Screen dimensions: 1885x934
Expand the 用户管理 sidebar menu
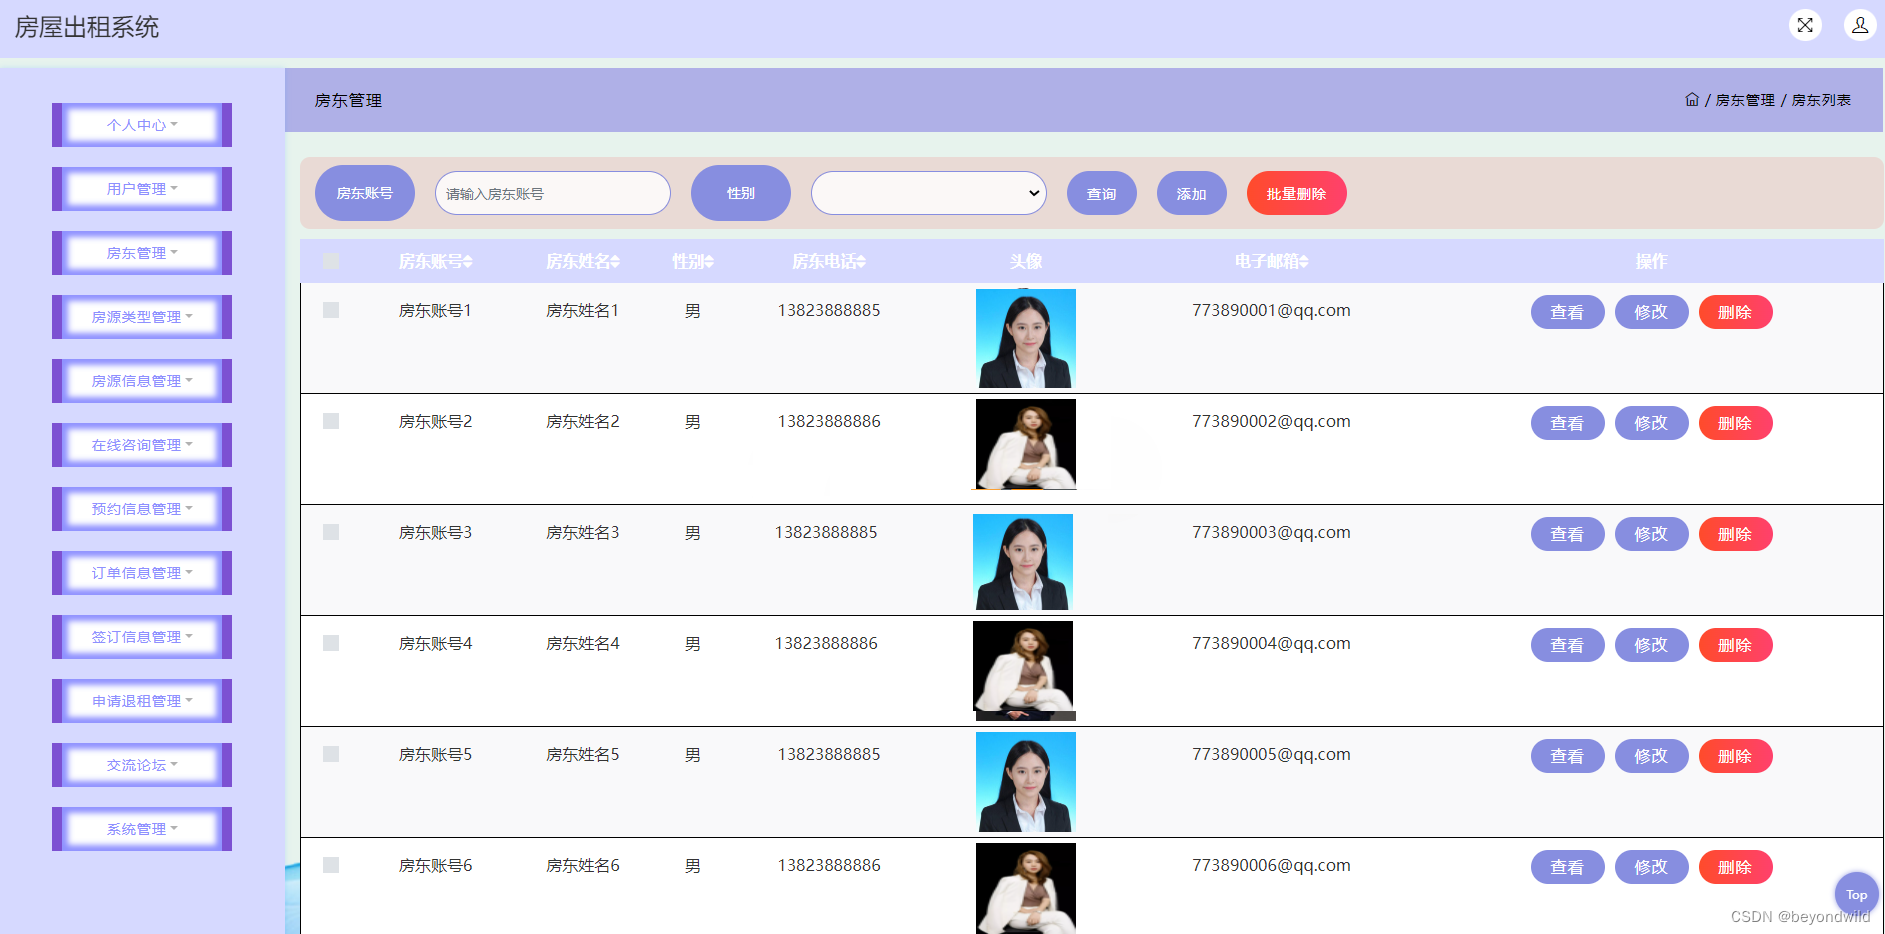(x=141, y=188)
